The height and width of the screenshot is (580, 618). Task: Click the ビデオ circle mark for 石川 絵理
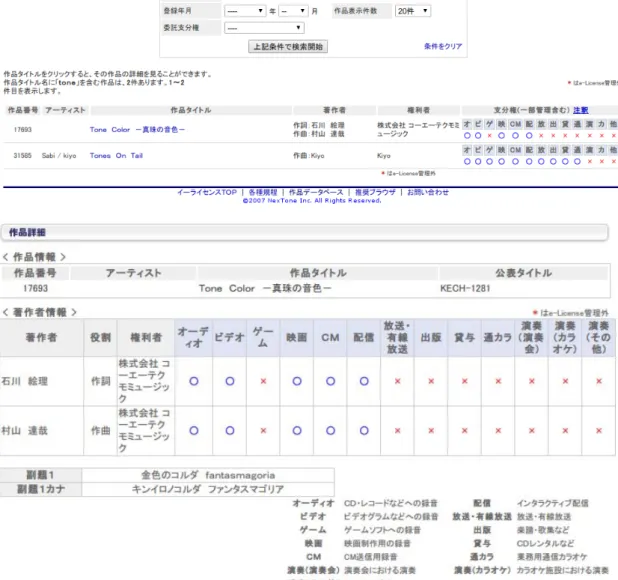point(230,381)
